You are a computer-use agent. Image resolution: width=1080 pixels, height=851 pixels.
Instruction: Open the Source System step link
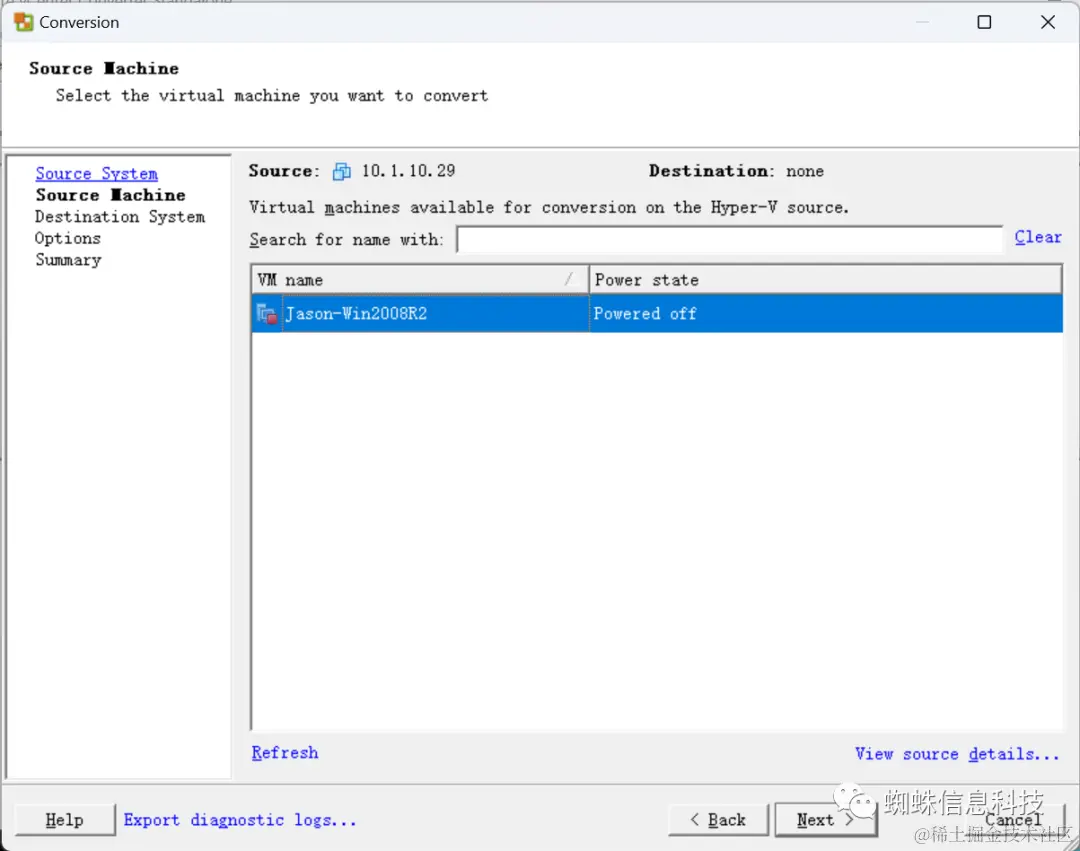pos(96,174)
